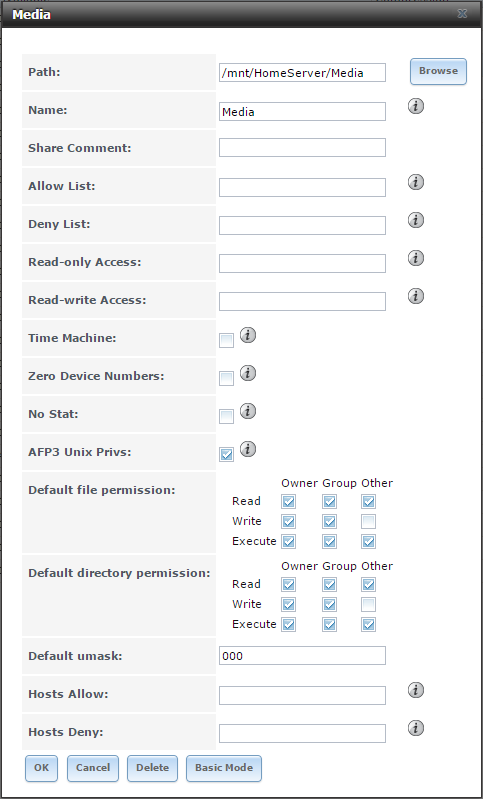Enable the Time Machine checkbox
This screenshot has width=483, height=799.
click(226, 340)
